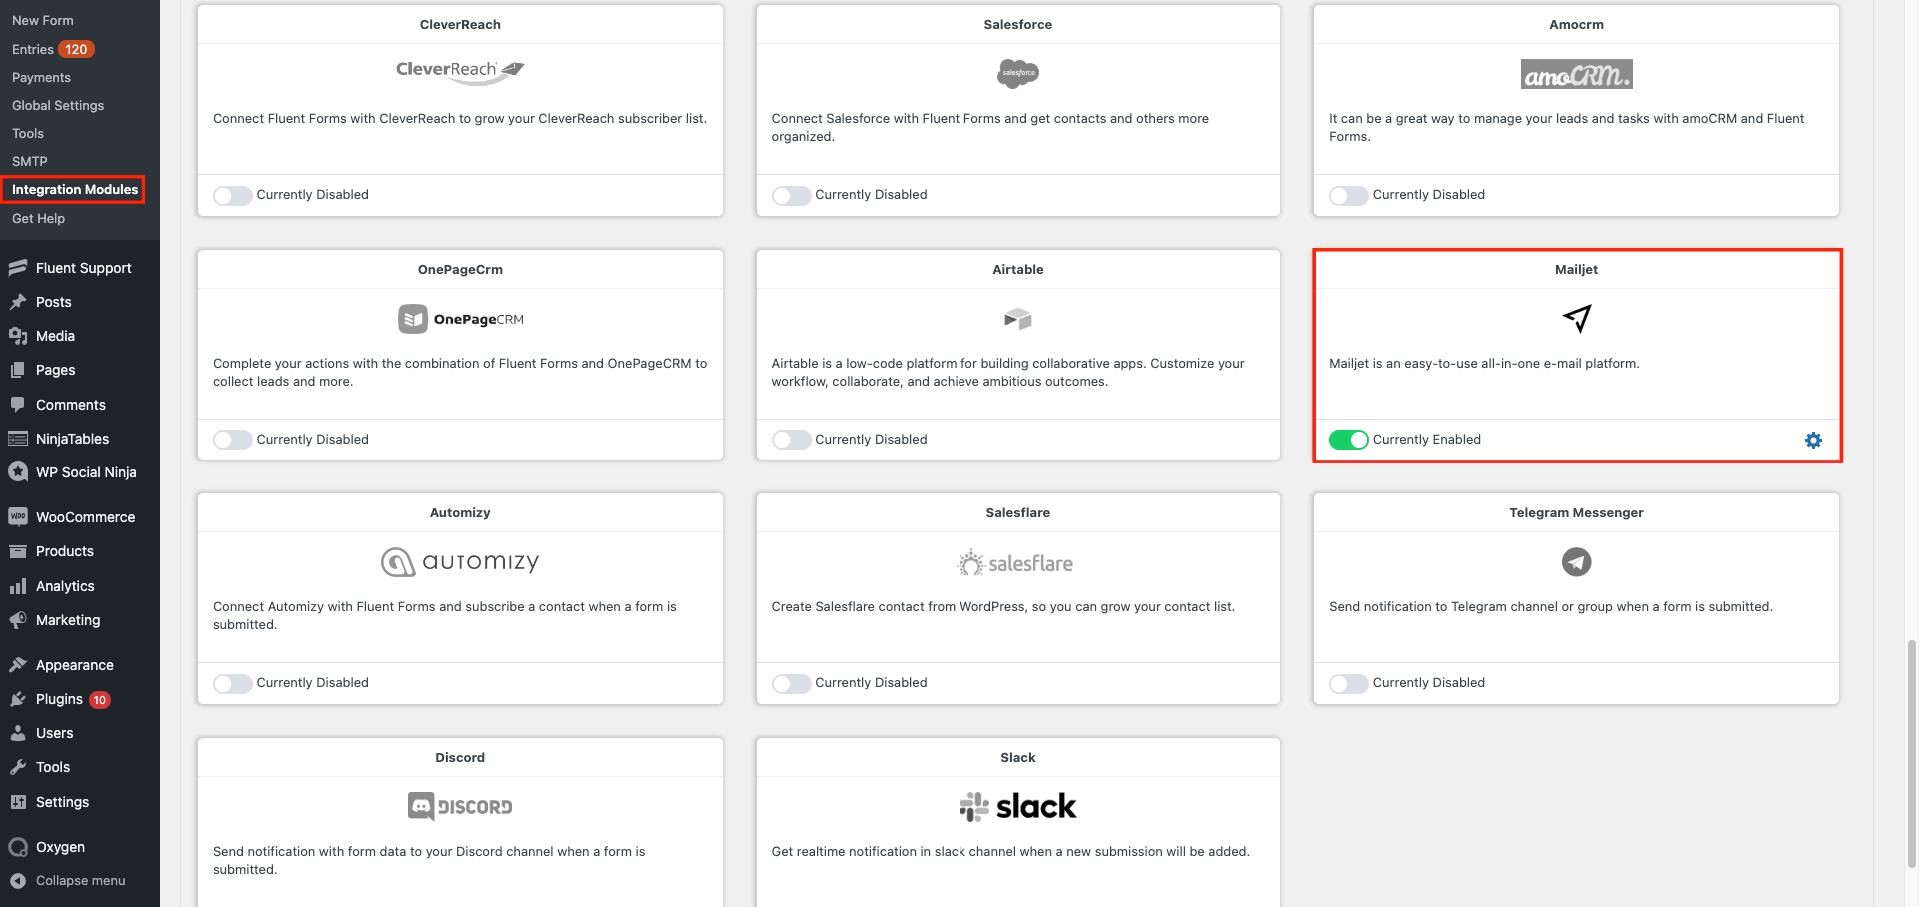Click the Telegram Messenger logo icon
Viewport: 1919px width, 907px height.
point(1576,562)
